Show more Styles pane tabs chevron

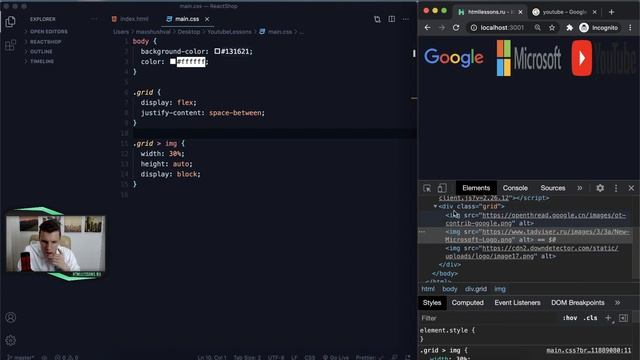pyautogui.click(x=618, y=303)
